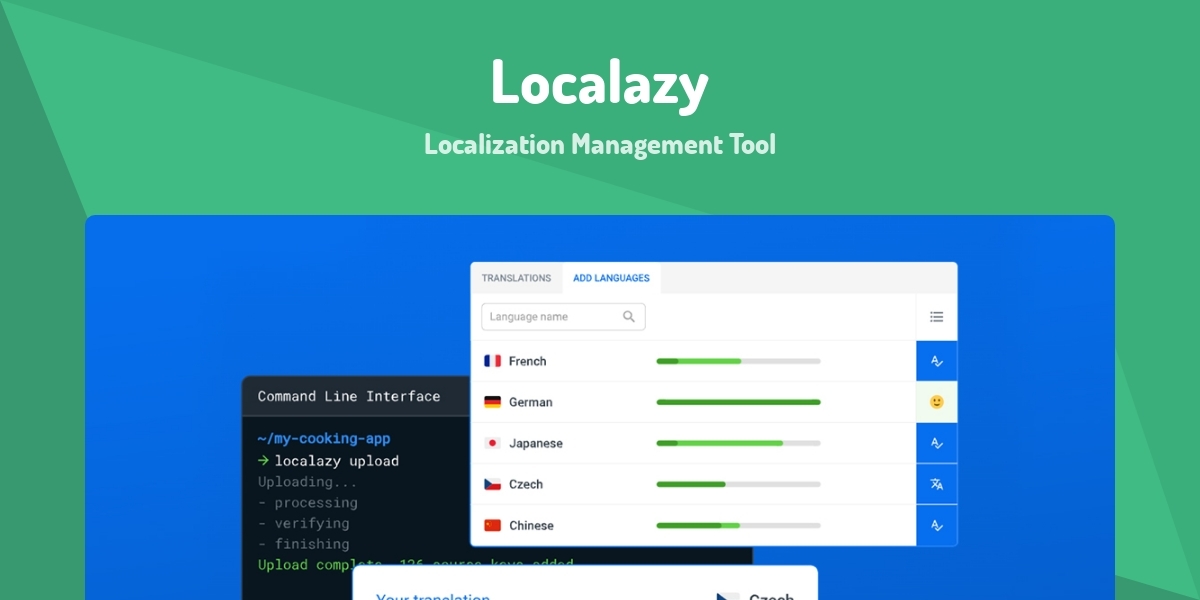
Task: Click the German translation progress bar
Action: (x=738, y=402)
